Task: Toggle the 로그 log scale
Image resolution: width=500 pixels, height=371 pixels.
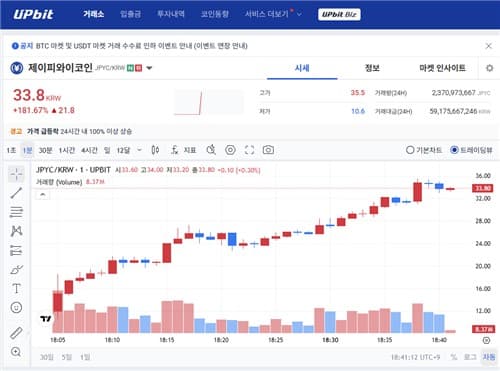Action: (470, 357)
